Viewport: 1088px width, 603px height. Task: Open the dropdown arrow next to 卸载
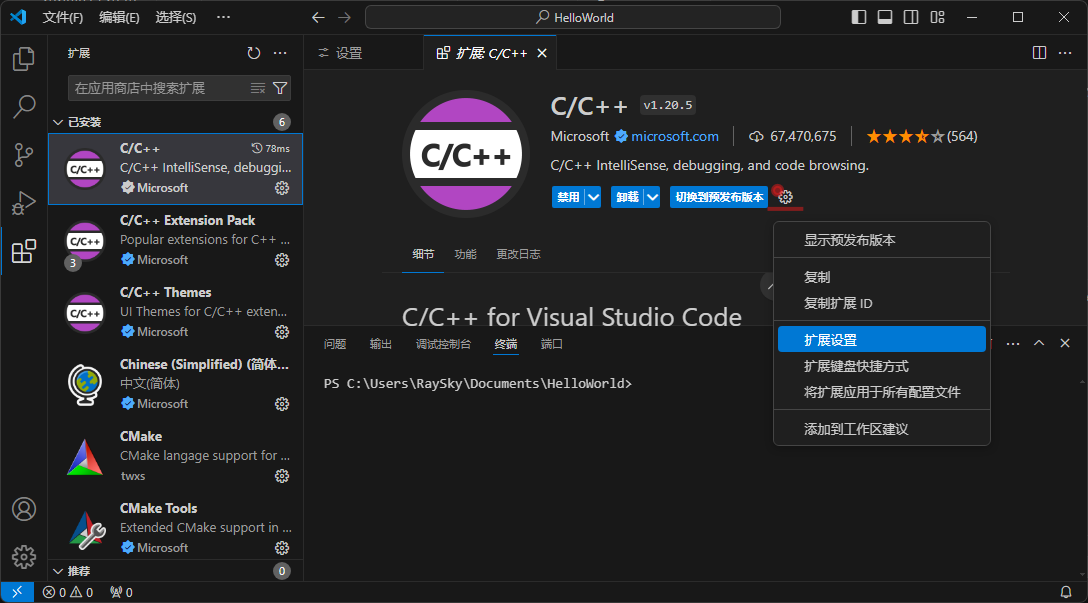652,197
